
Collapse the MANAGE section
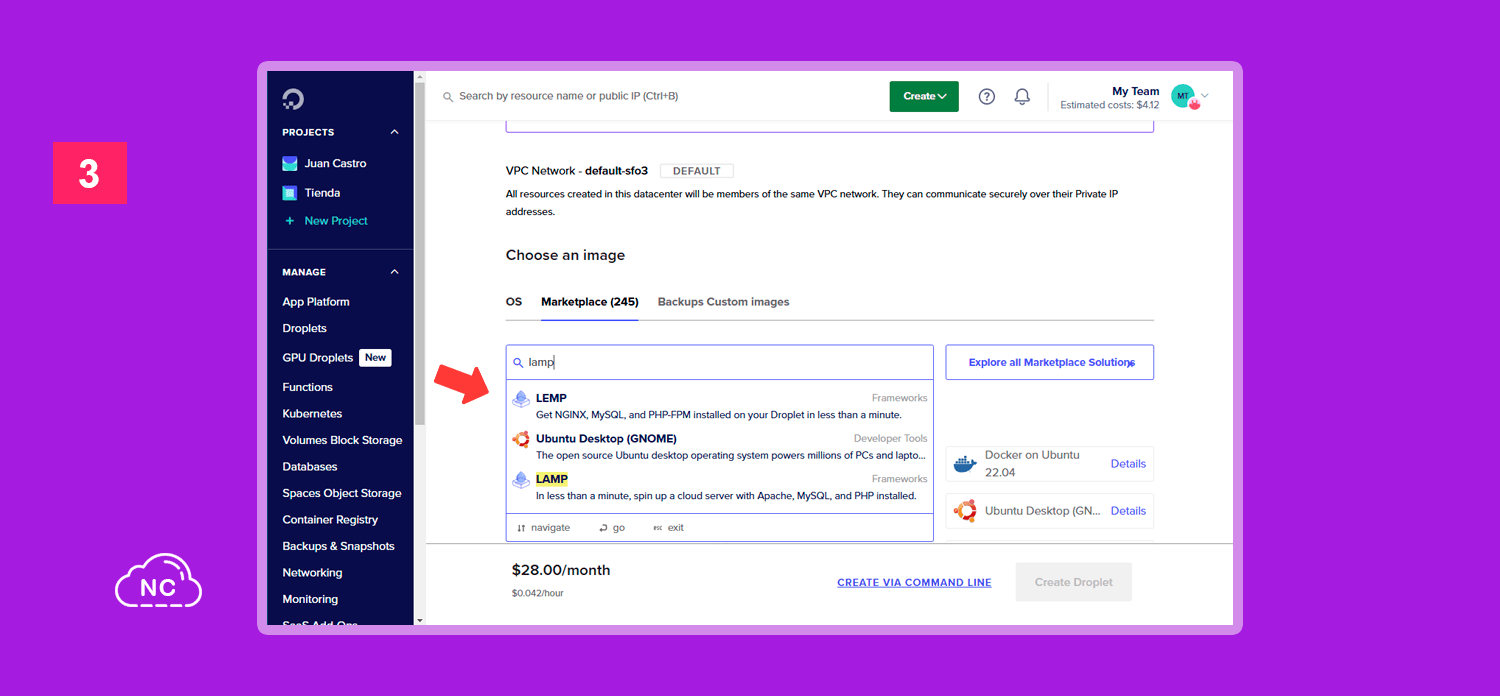pyautogui.click(x=394, y=272)
